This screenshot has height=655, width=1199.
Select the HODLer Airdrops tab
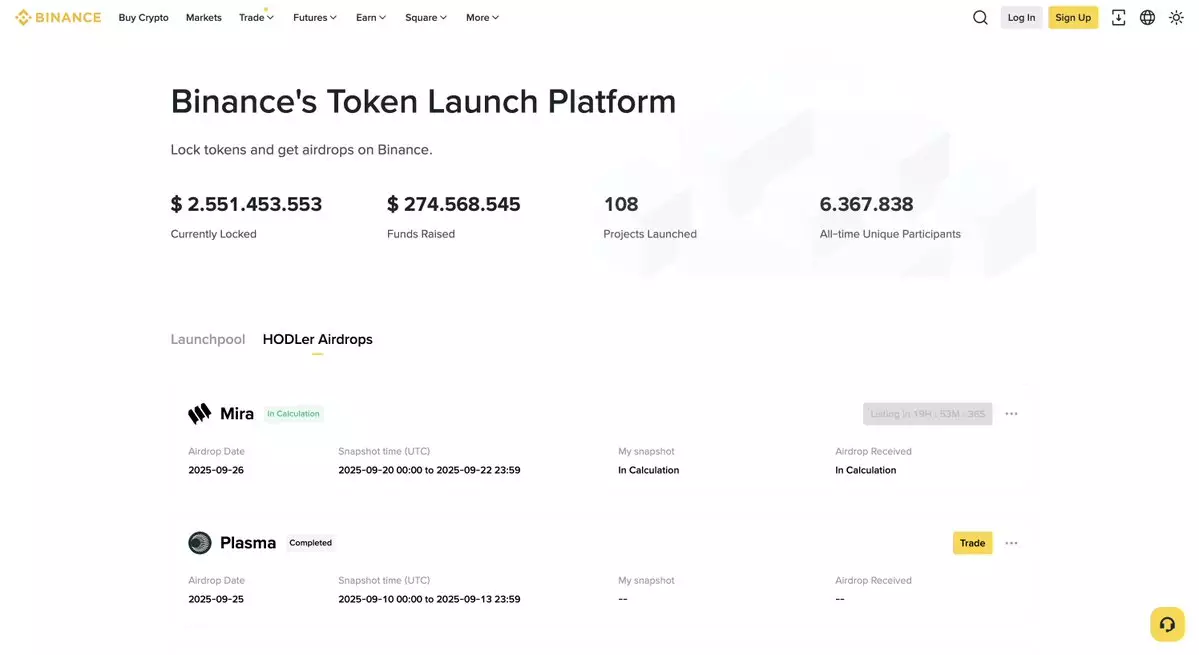click(x=317, y=339)
